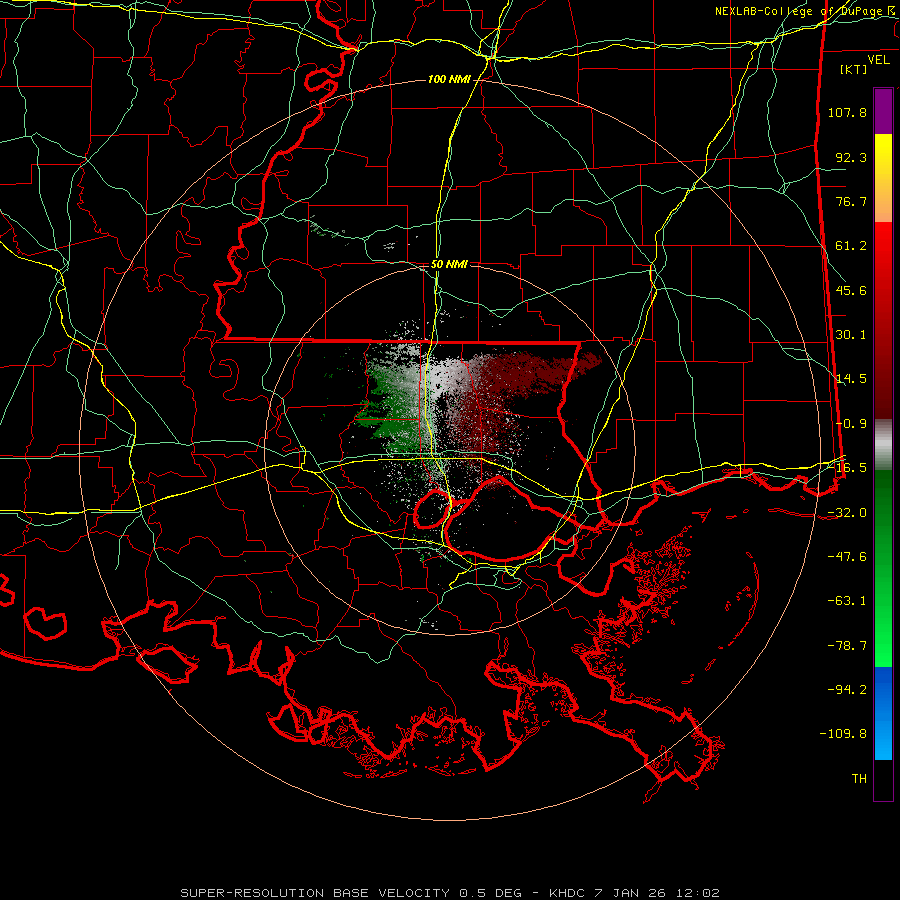
Task: Select the 14.5 scale value
Action: pyautogui.click(x=851, y=379)
